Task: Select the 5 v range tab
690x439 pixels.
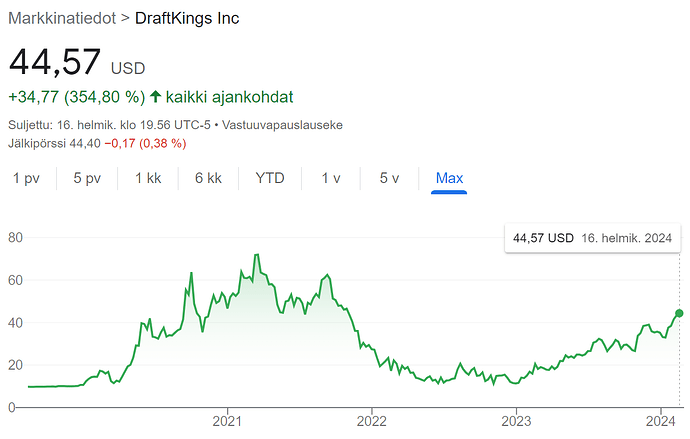Action: click(x=389, y=178)
